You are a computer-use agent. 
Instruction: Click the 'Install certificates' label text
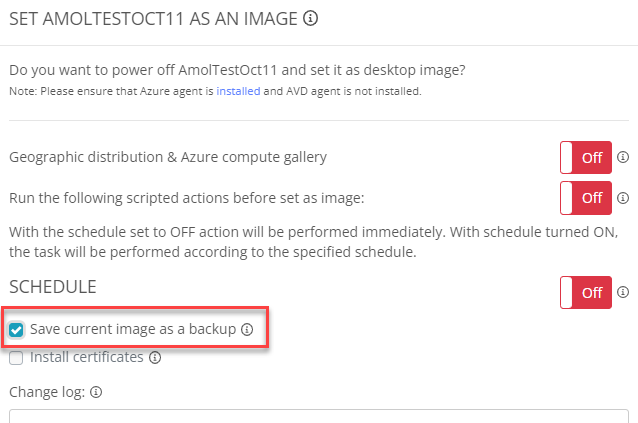coord(87,357)
